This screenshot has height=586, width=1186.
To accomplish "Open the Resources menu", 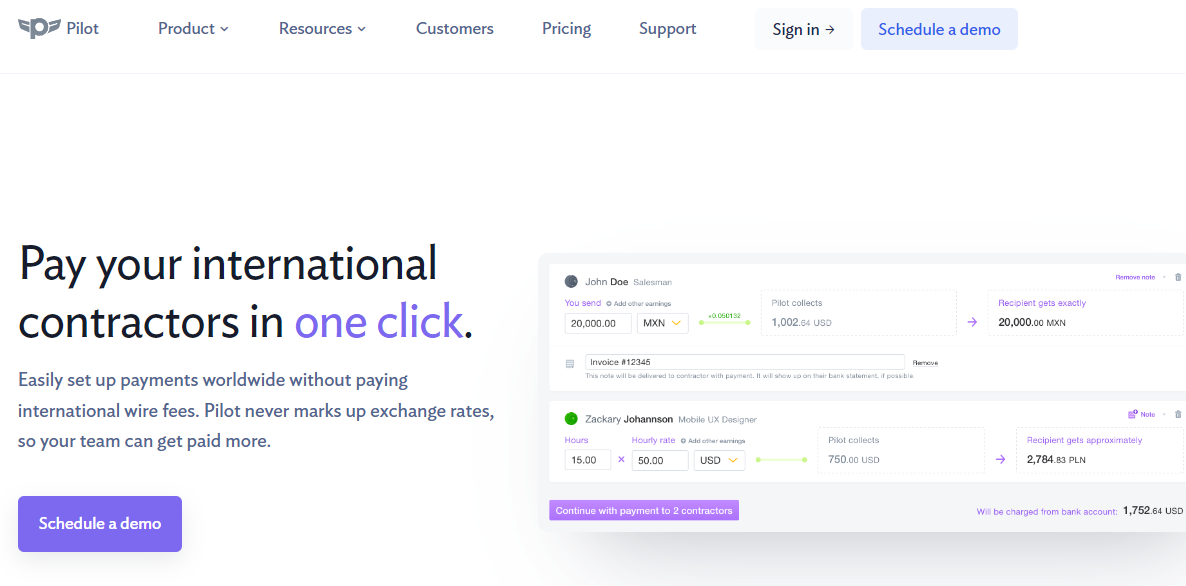I will click(x=322, y=28).
